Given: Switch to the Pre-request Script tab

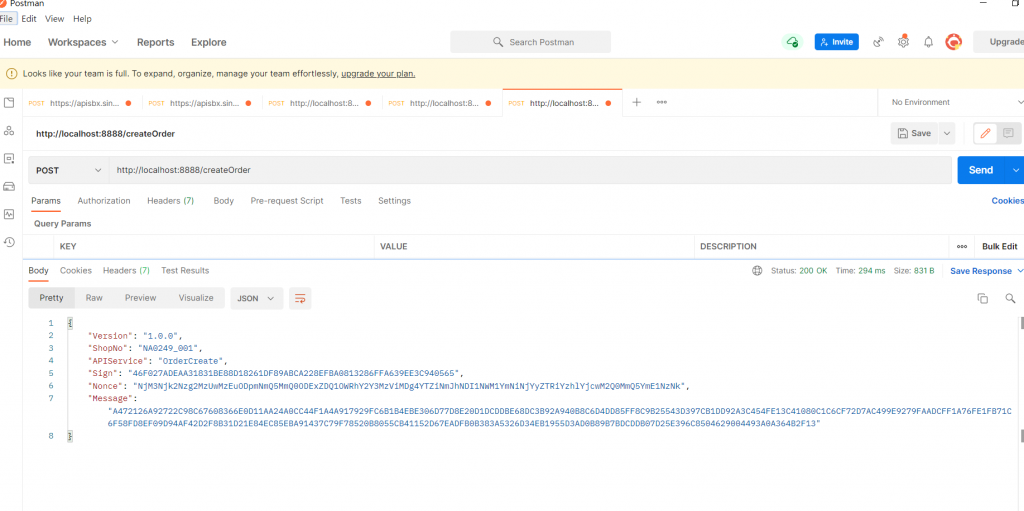Looking at the screenshot, I should [x=287, y=201].
